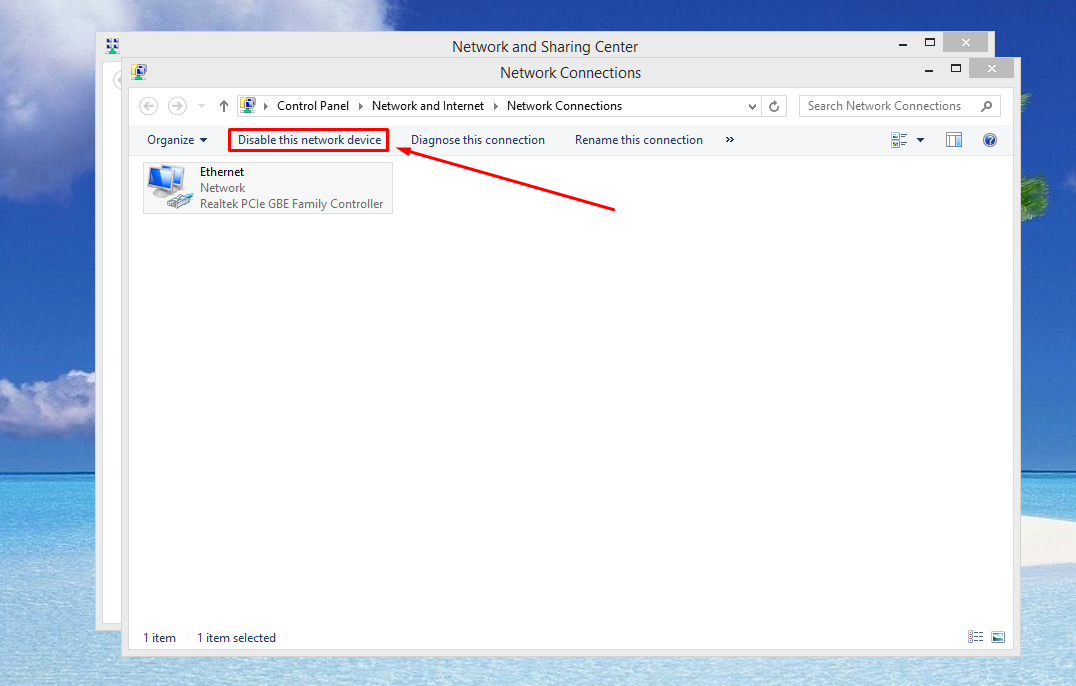
Task: Click the Back navigation arrow
Action: pyautogui.click(x=148, y=105)
